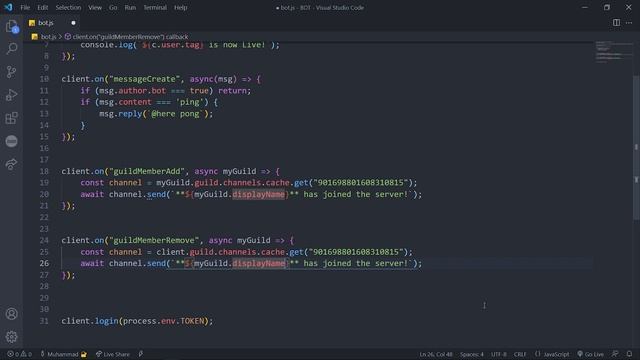Image resolution: width=640 pixels, height=360 pixels.
Task: Click the vertical editor scrollbar
Action: point(637,147)
